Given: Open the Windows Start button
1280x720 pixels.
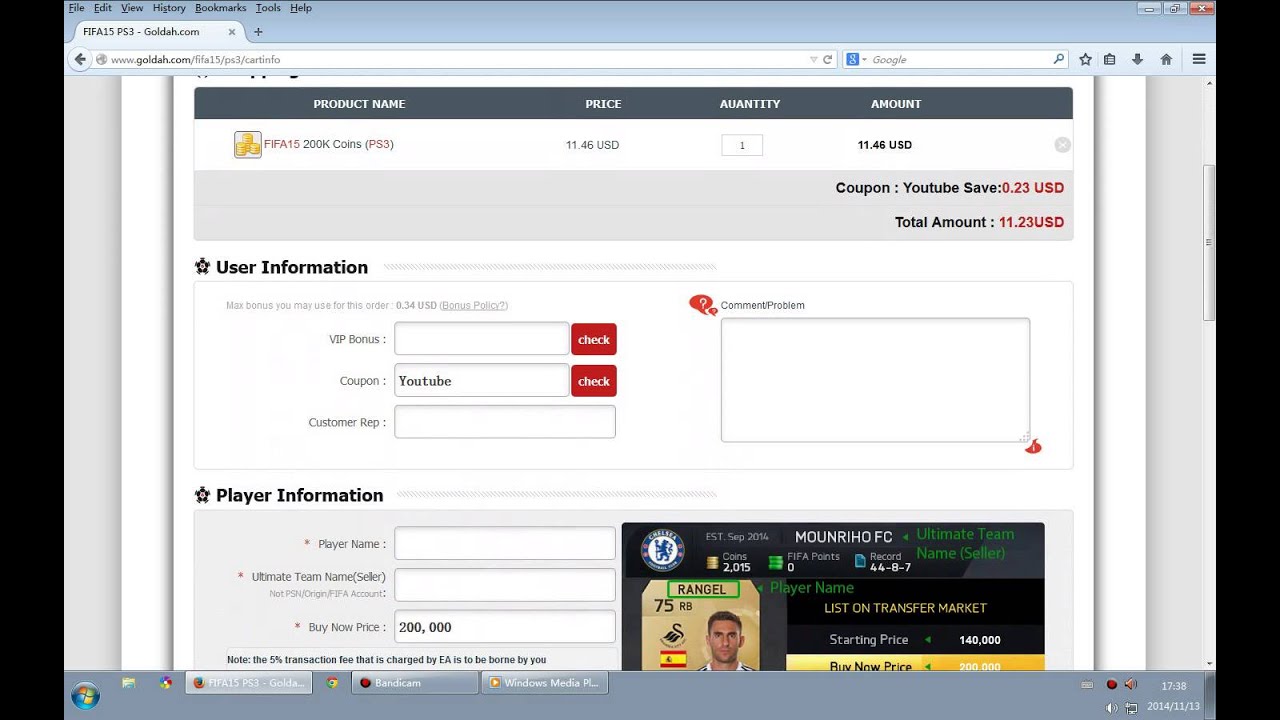Looking at the screenshot, I should pos(85,695).
